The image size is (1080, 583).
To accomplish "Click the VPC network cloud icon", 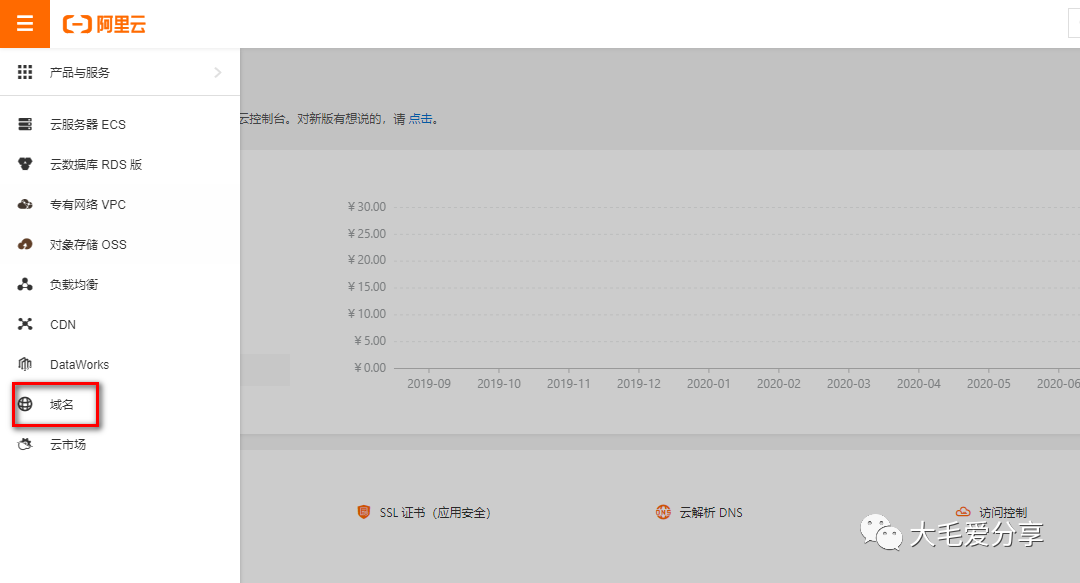I will click(25, 204).
